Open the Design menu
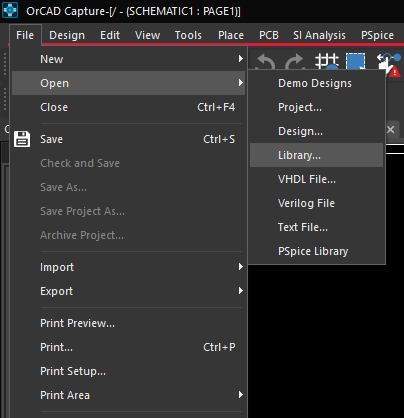 (67, 35)
